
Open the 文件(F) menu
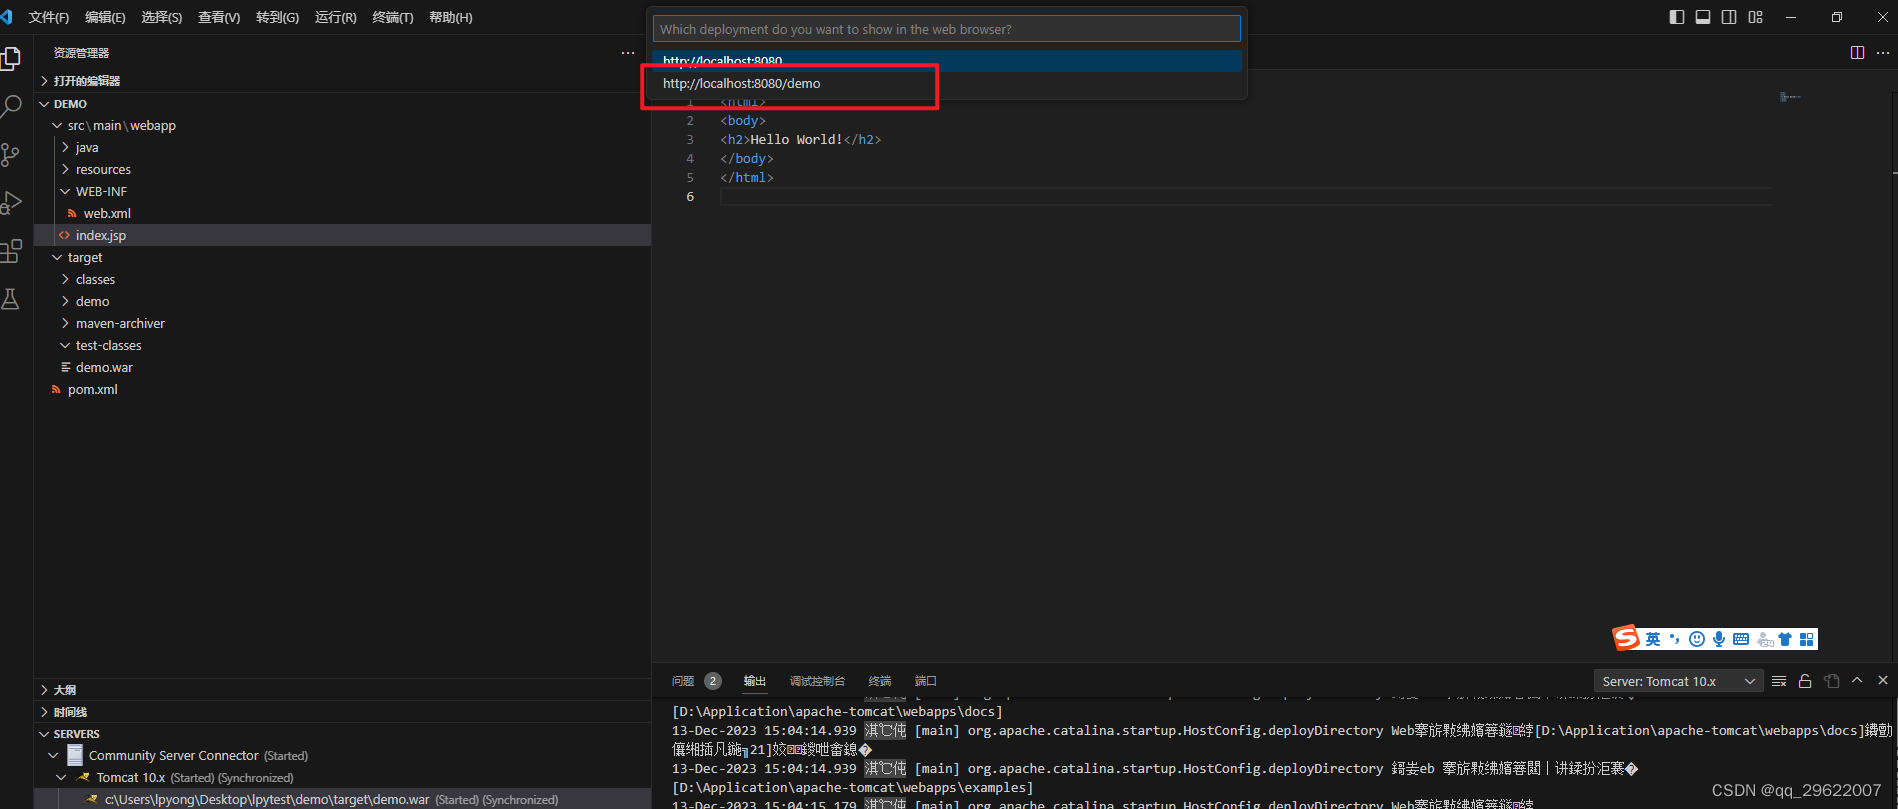click(49, 17)
